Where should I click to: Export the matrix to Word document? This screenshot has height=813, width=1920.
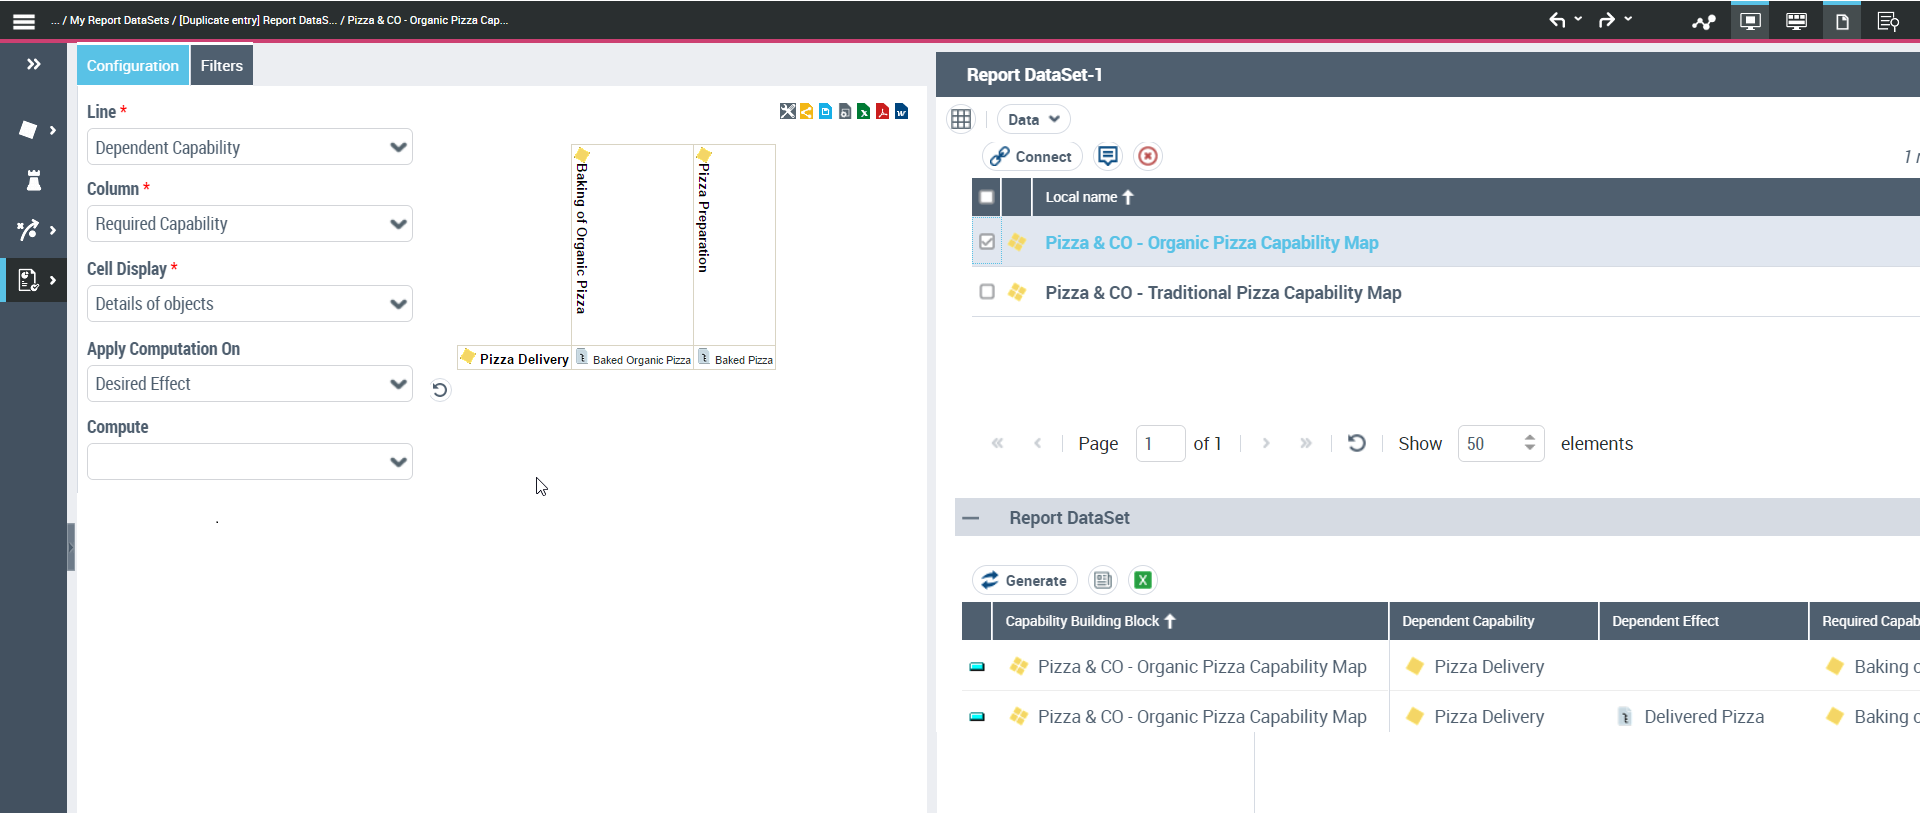(901, 111)
